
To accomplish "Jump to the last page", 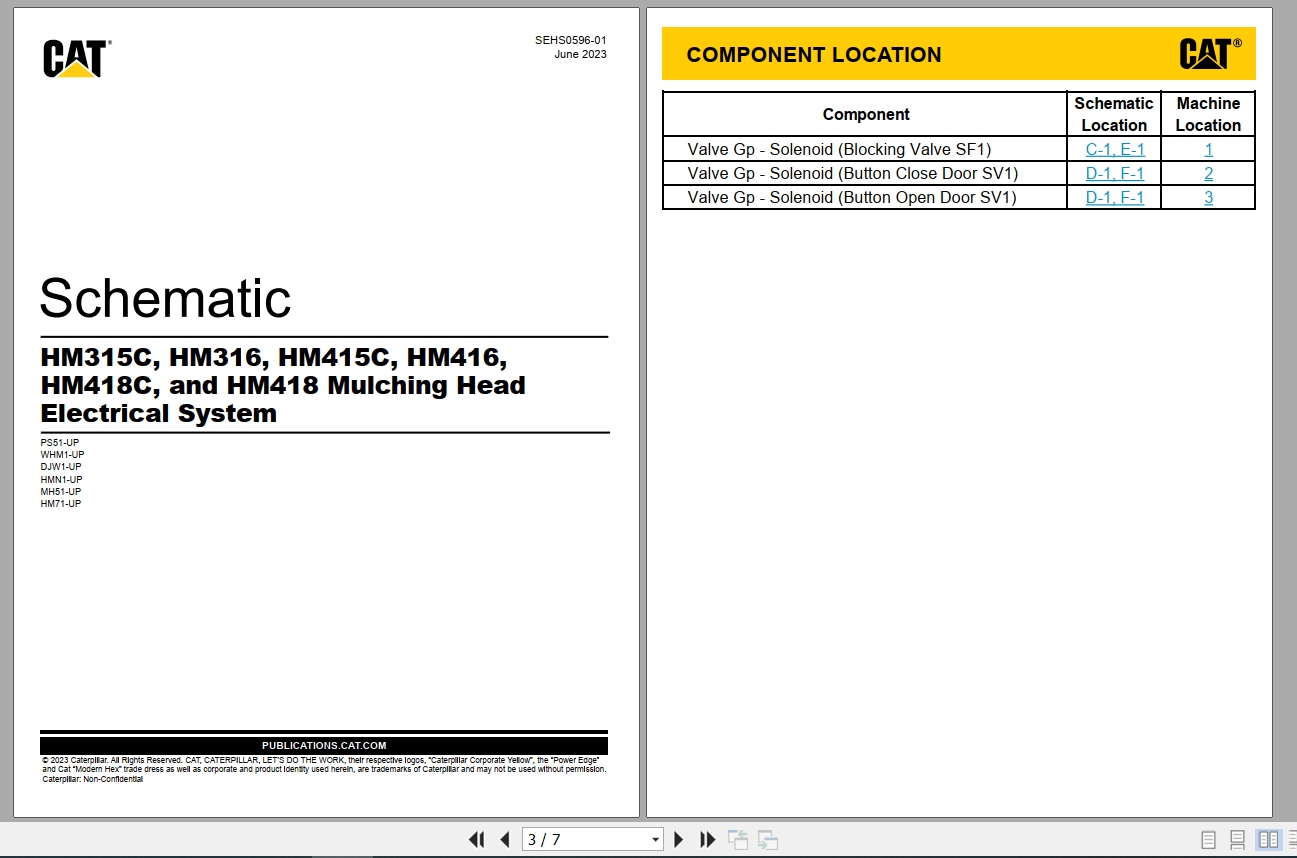I will (708, 840).
